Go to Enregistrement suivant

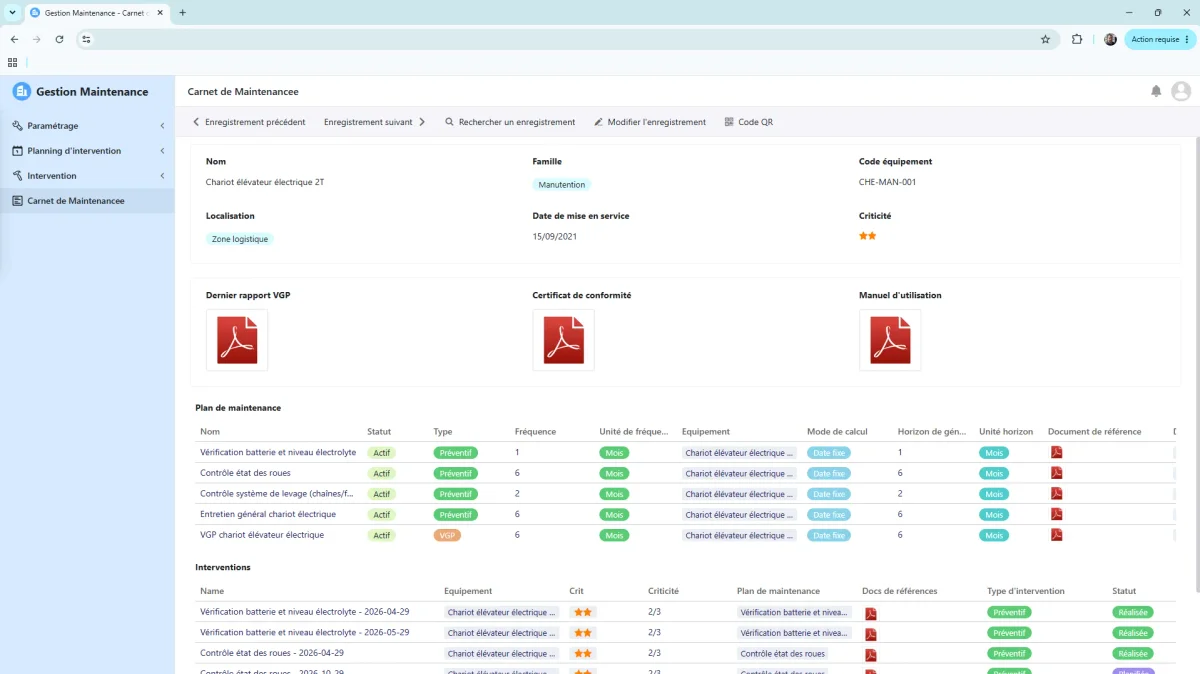coord(374,122)
